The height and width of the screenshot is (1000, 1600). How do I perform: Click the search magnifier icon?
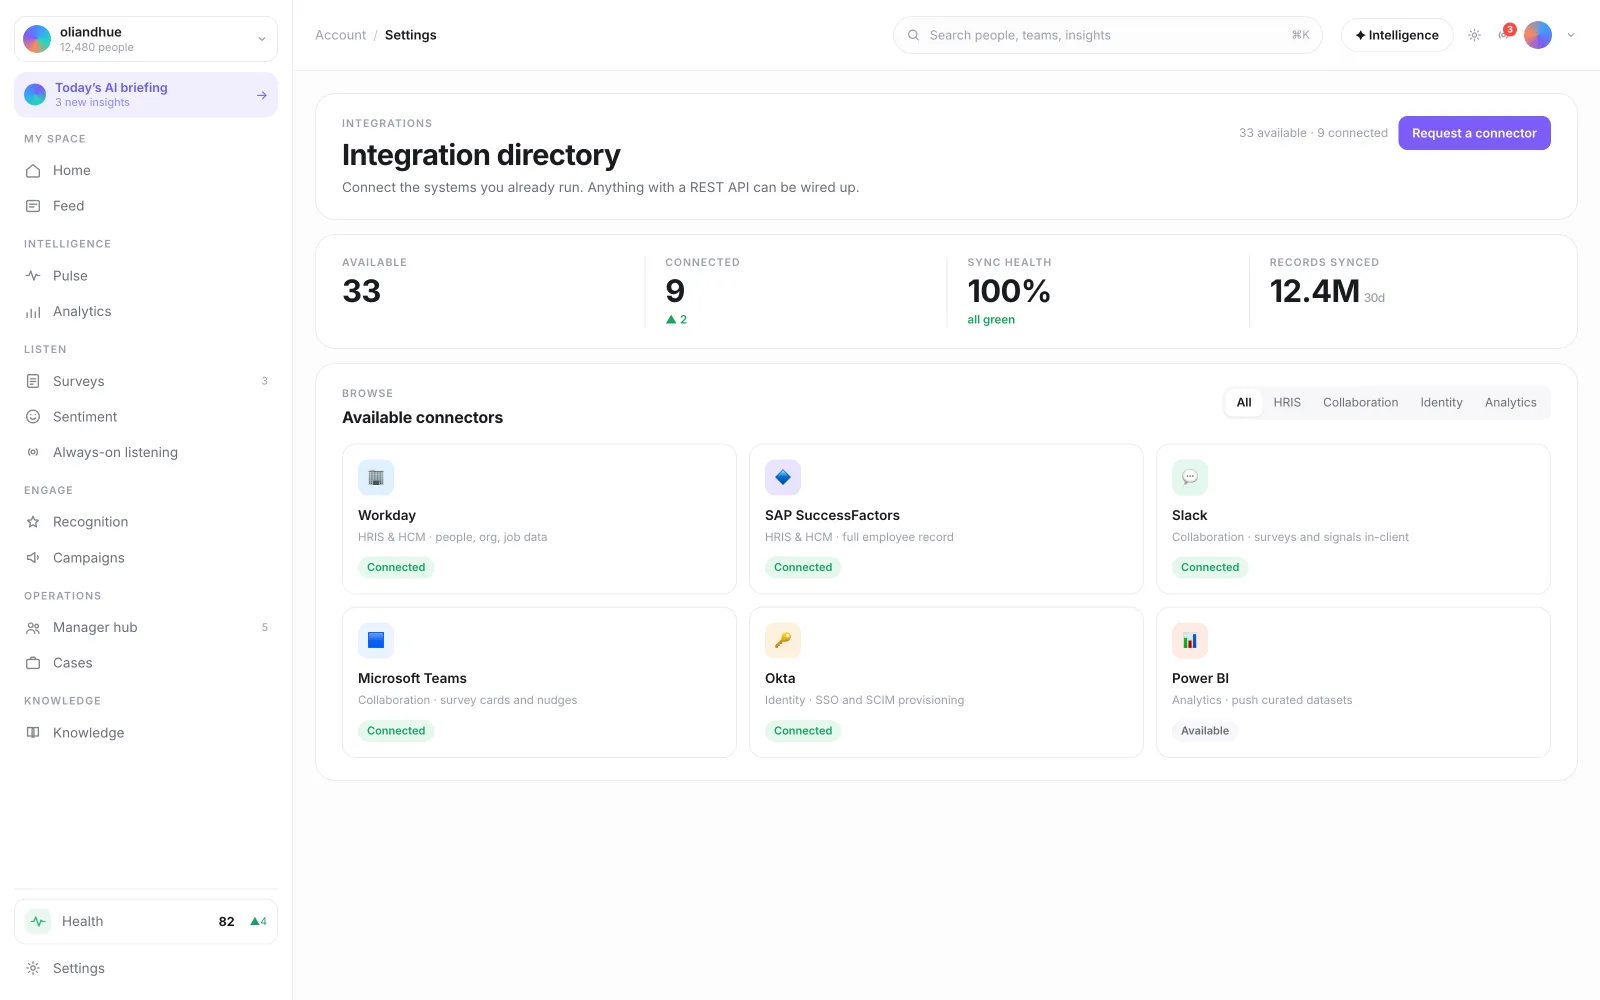[x=913, y=35]
